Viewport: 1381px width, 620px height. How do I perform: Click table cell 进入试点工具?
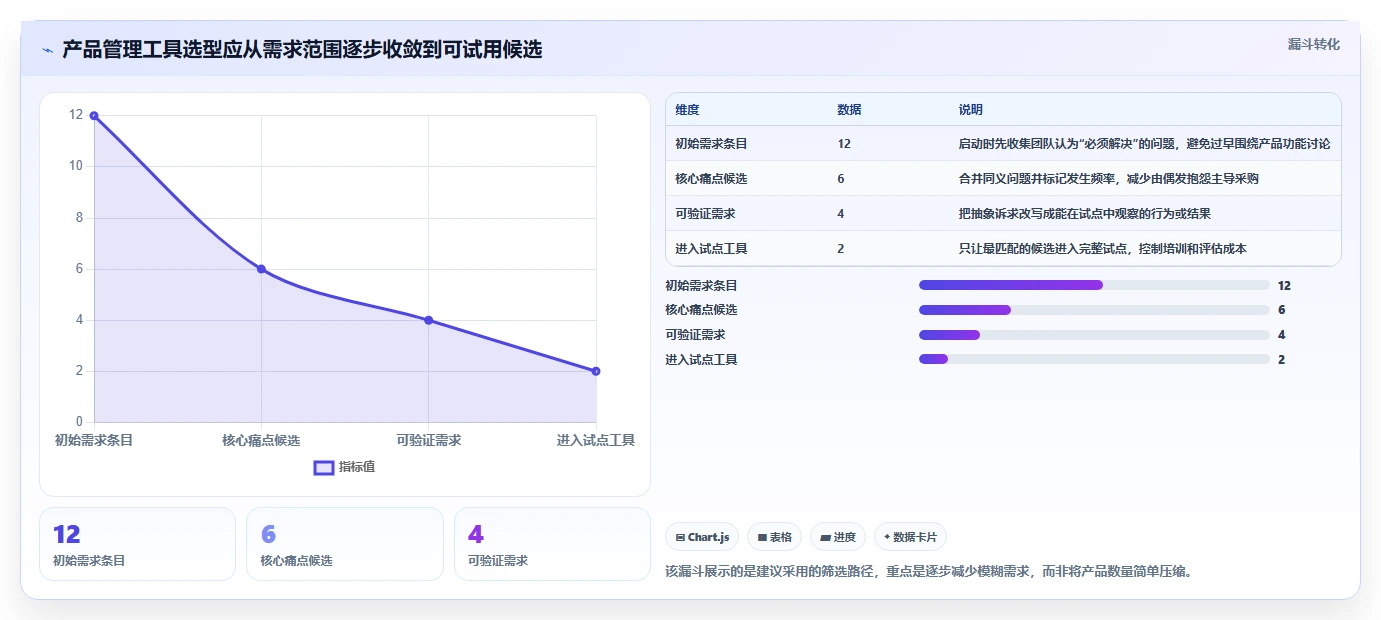coord(711,249)
